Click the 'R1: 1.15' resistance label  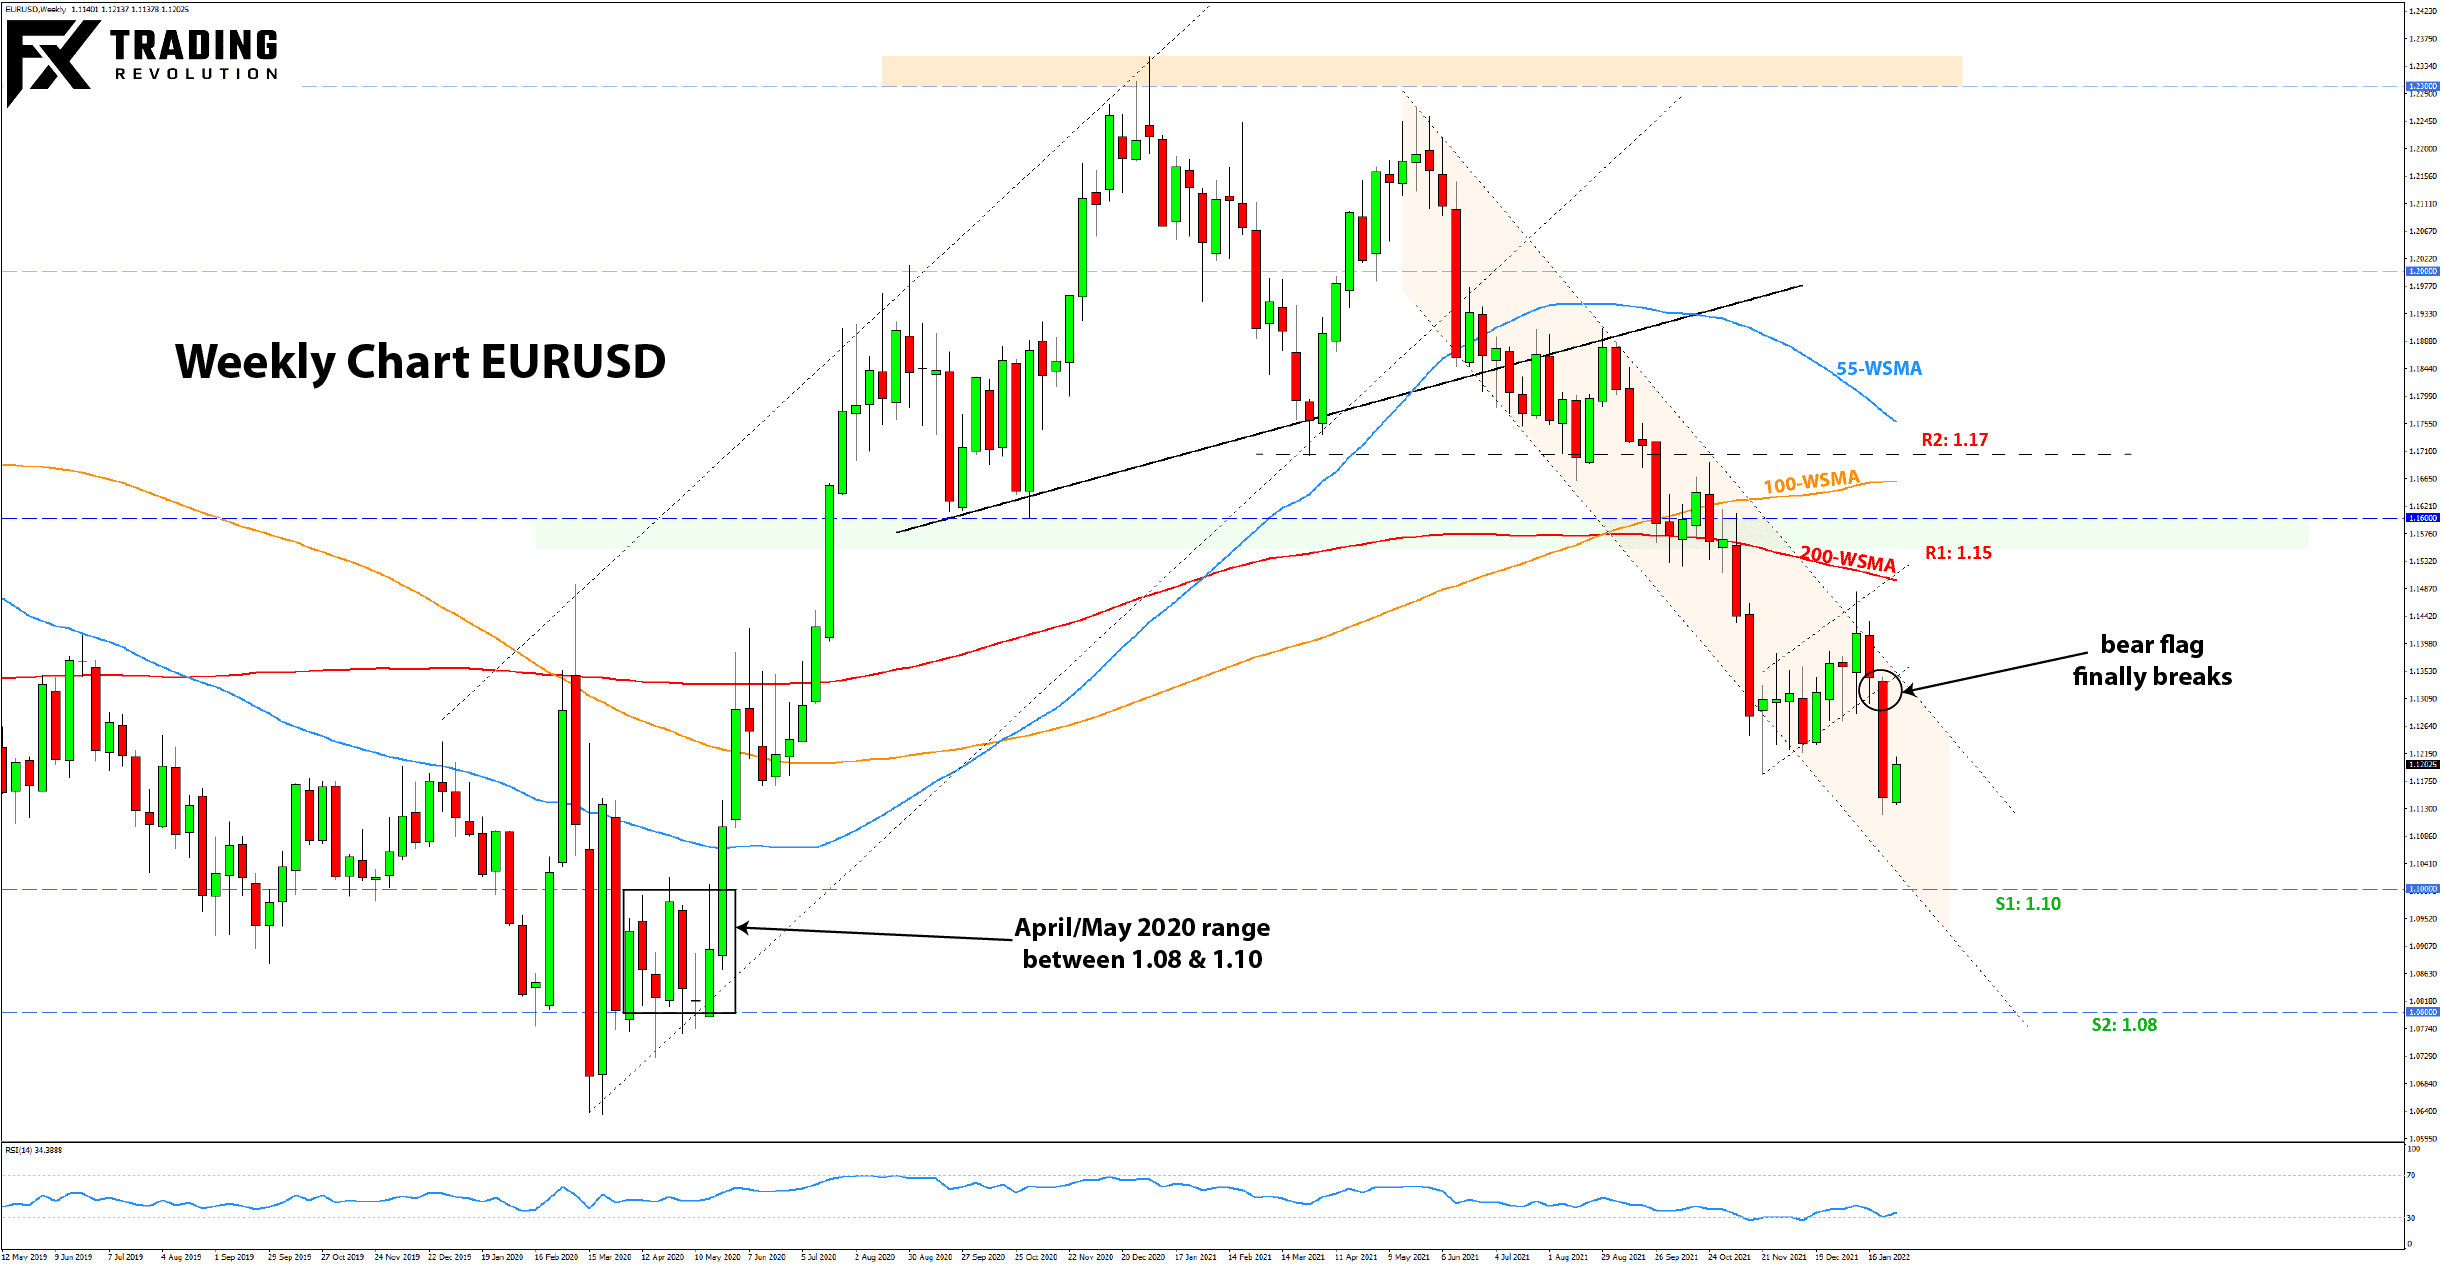click(1958, 553)
